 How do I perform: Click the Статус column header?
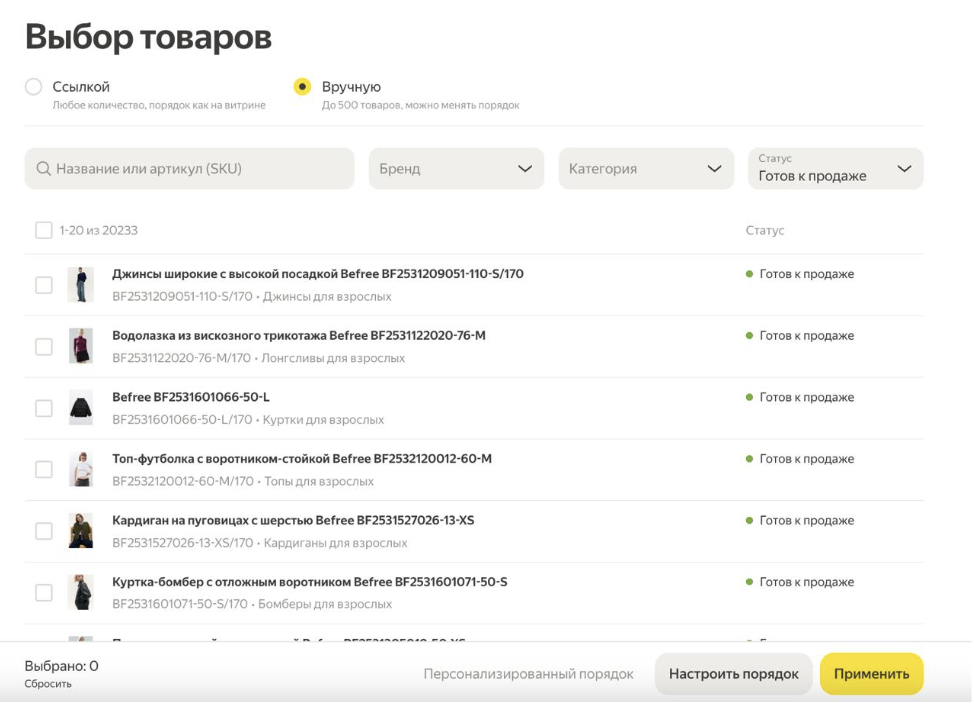pyautogui.click(x=765, y=230)
